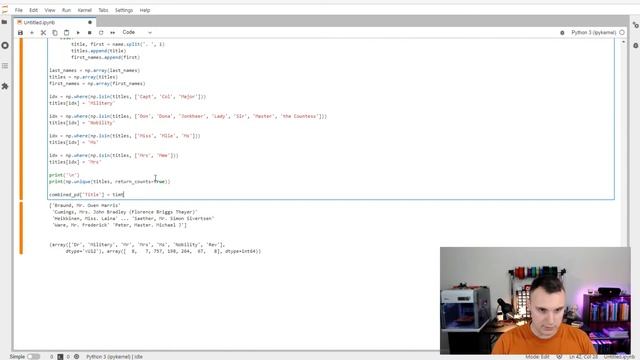This screenshot has width=640, height=360.
Task: Click the kernel gear icon in status bar
Action: (76, 357)
